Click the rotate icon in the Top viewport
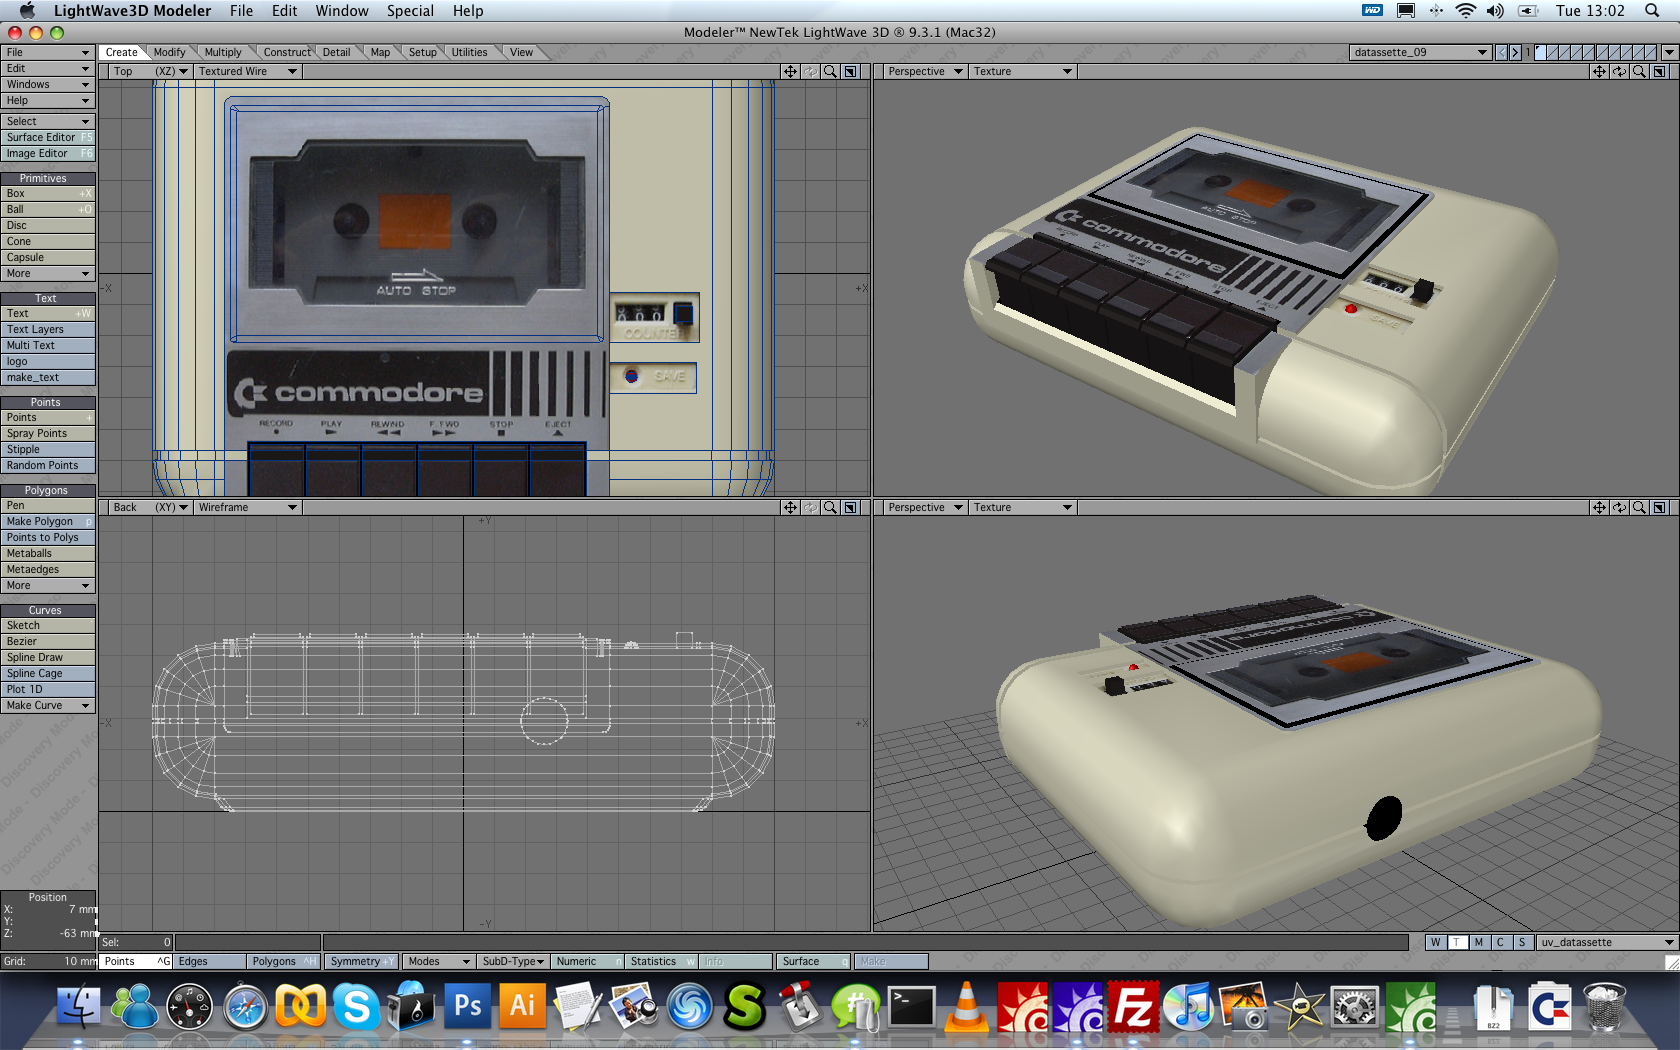This screenshot has height=1050, width=1680. (x=810, y=71)
